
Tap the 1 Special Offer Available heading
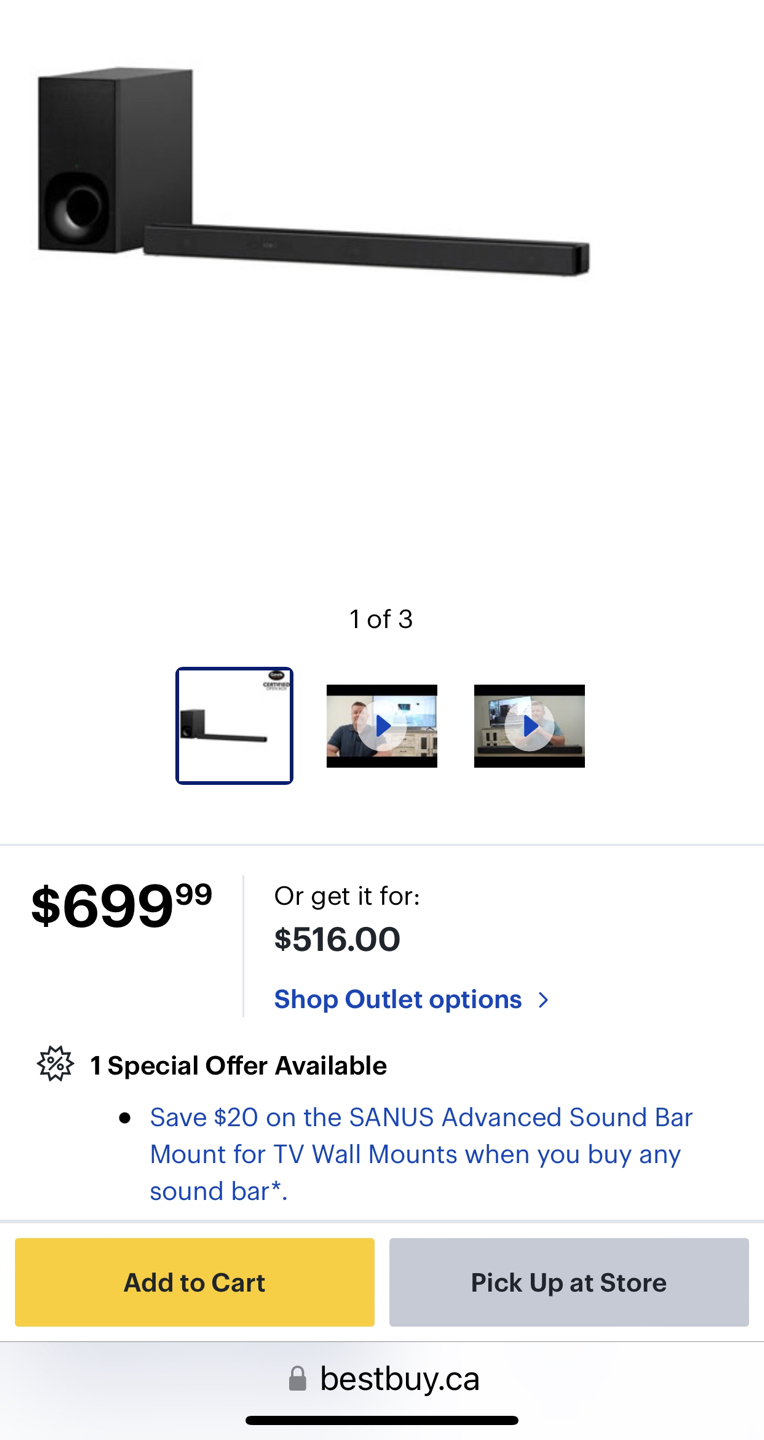pyautogui.click(x=238, y=1065)
